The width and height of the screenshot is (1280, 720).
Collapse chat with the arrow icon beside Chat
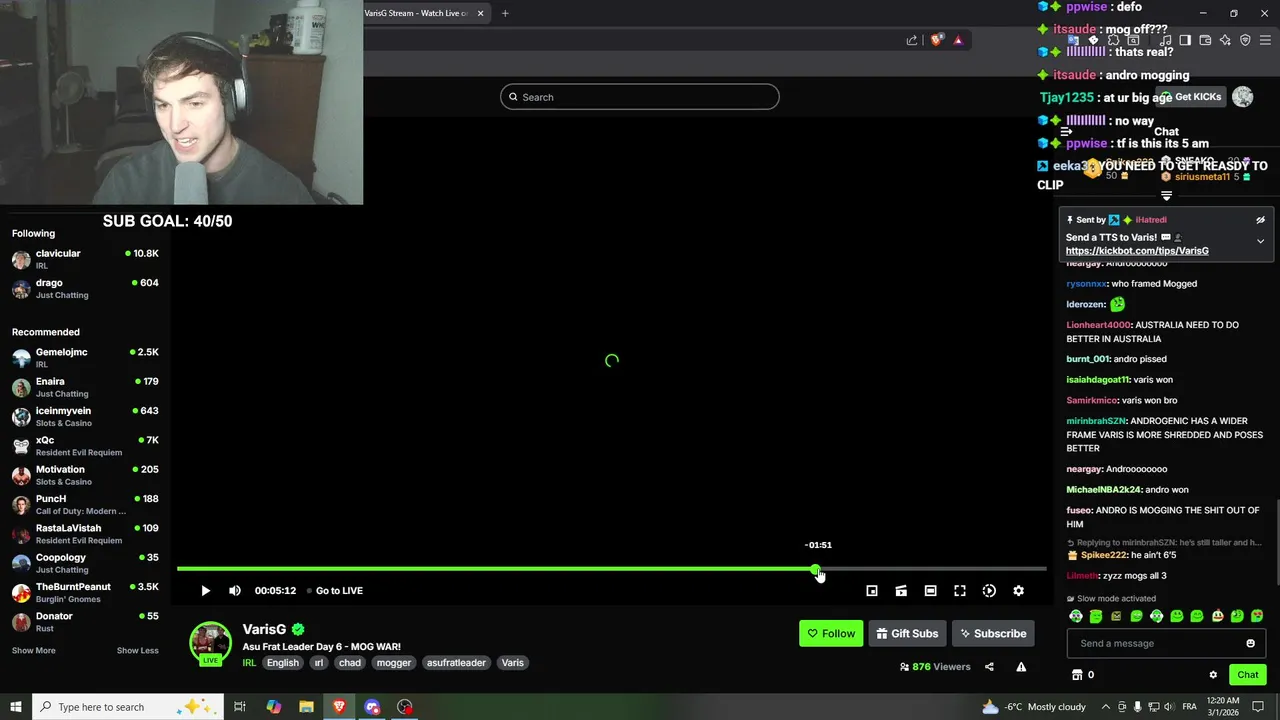point(1067,132)
